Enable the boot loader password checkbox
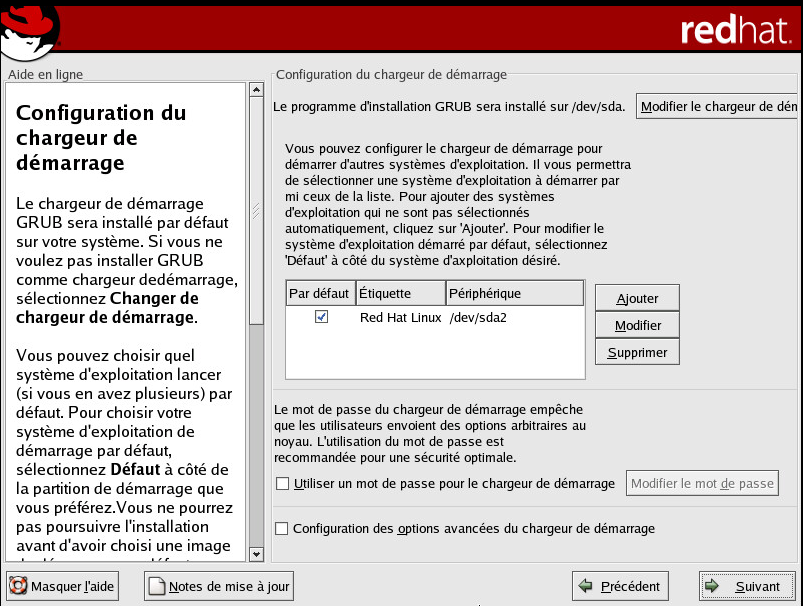Viewport: 803px width, 606px height. point(282,484)
